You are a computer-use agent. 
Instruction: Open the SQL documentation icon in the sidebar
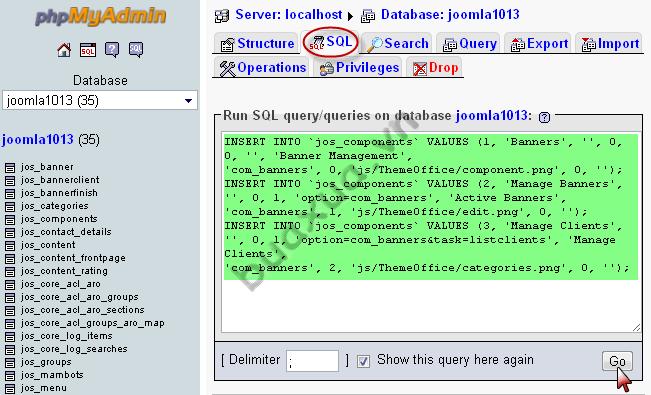(x=136, y=50)
